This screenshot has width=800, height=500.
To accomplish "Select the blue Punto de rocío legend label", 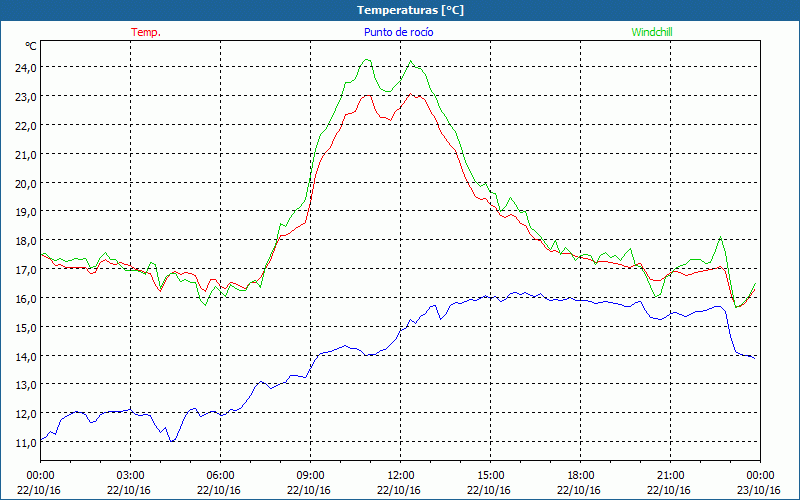I will point(398,32).
